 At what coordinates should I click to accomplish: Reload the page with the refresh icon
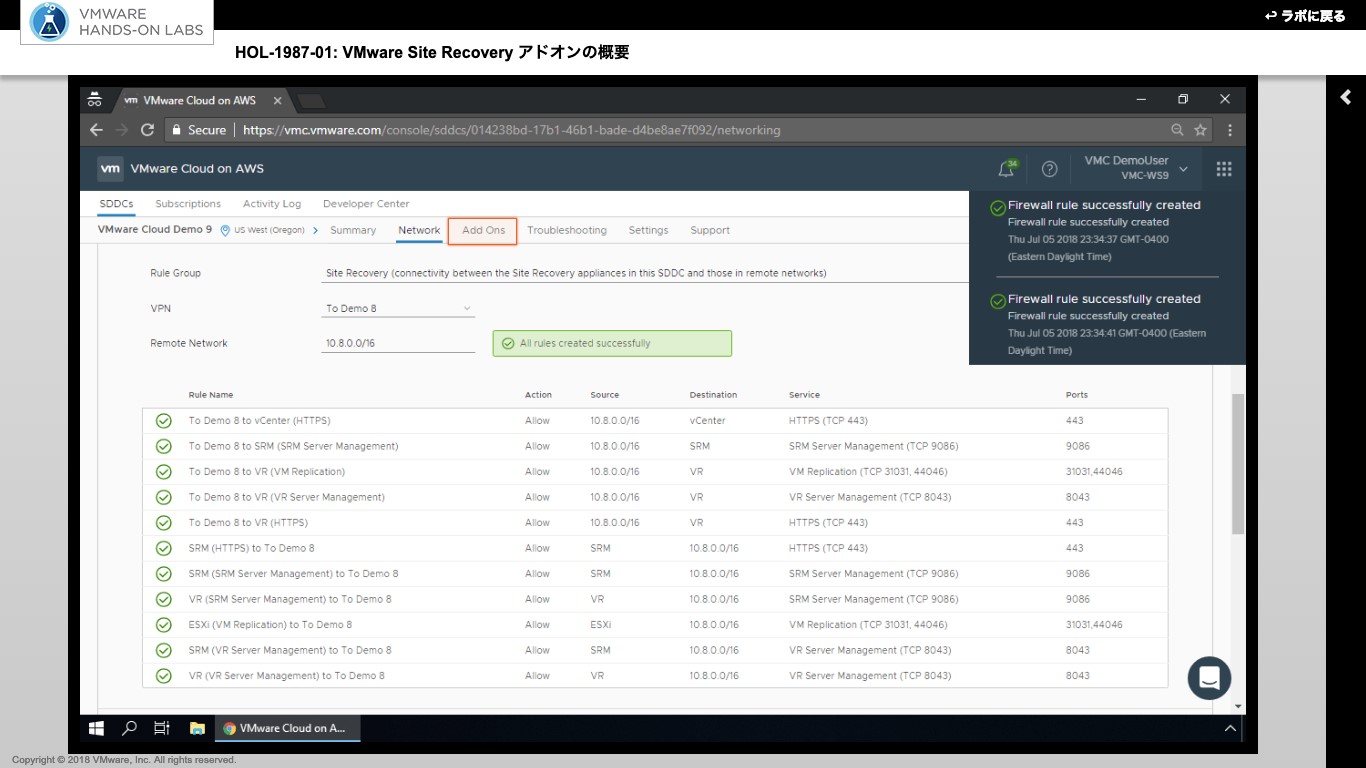coord(147,130)
